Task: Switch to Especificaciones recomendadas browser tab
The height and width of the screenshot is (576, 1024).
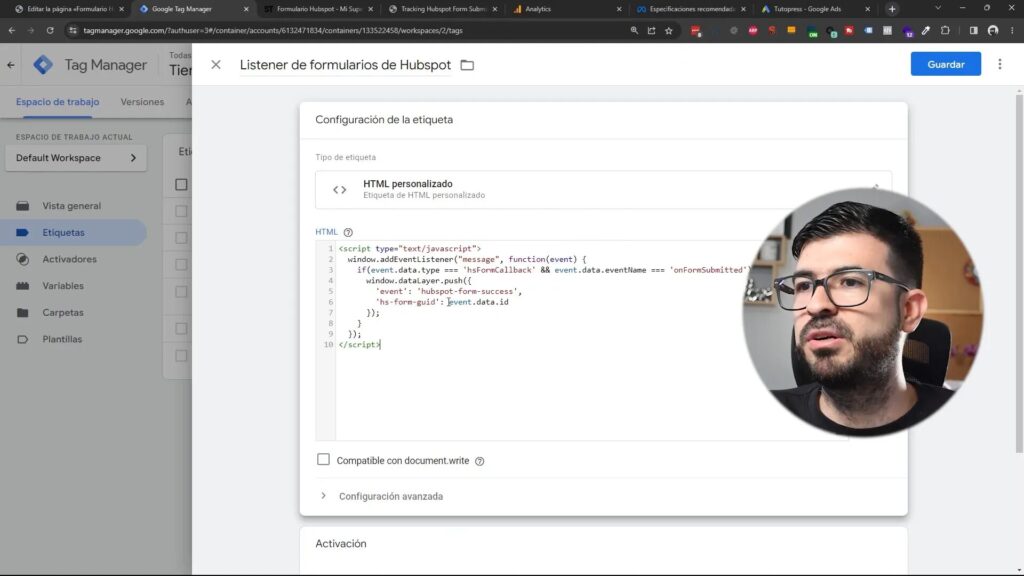Action: coord(690,9)
